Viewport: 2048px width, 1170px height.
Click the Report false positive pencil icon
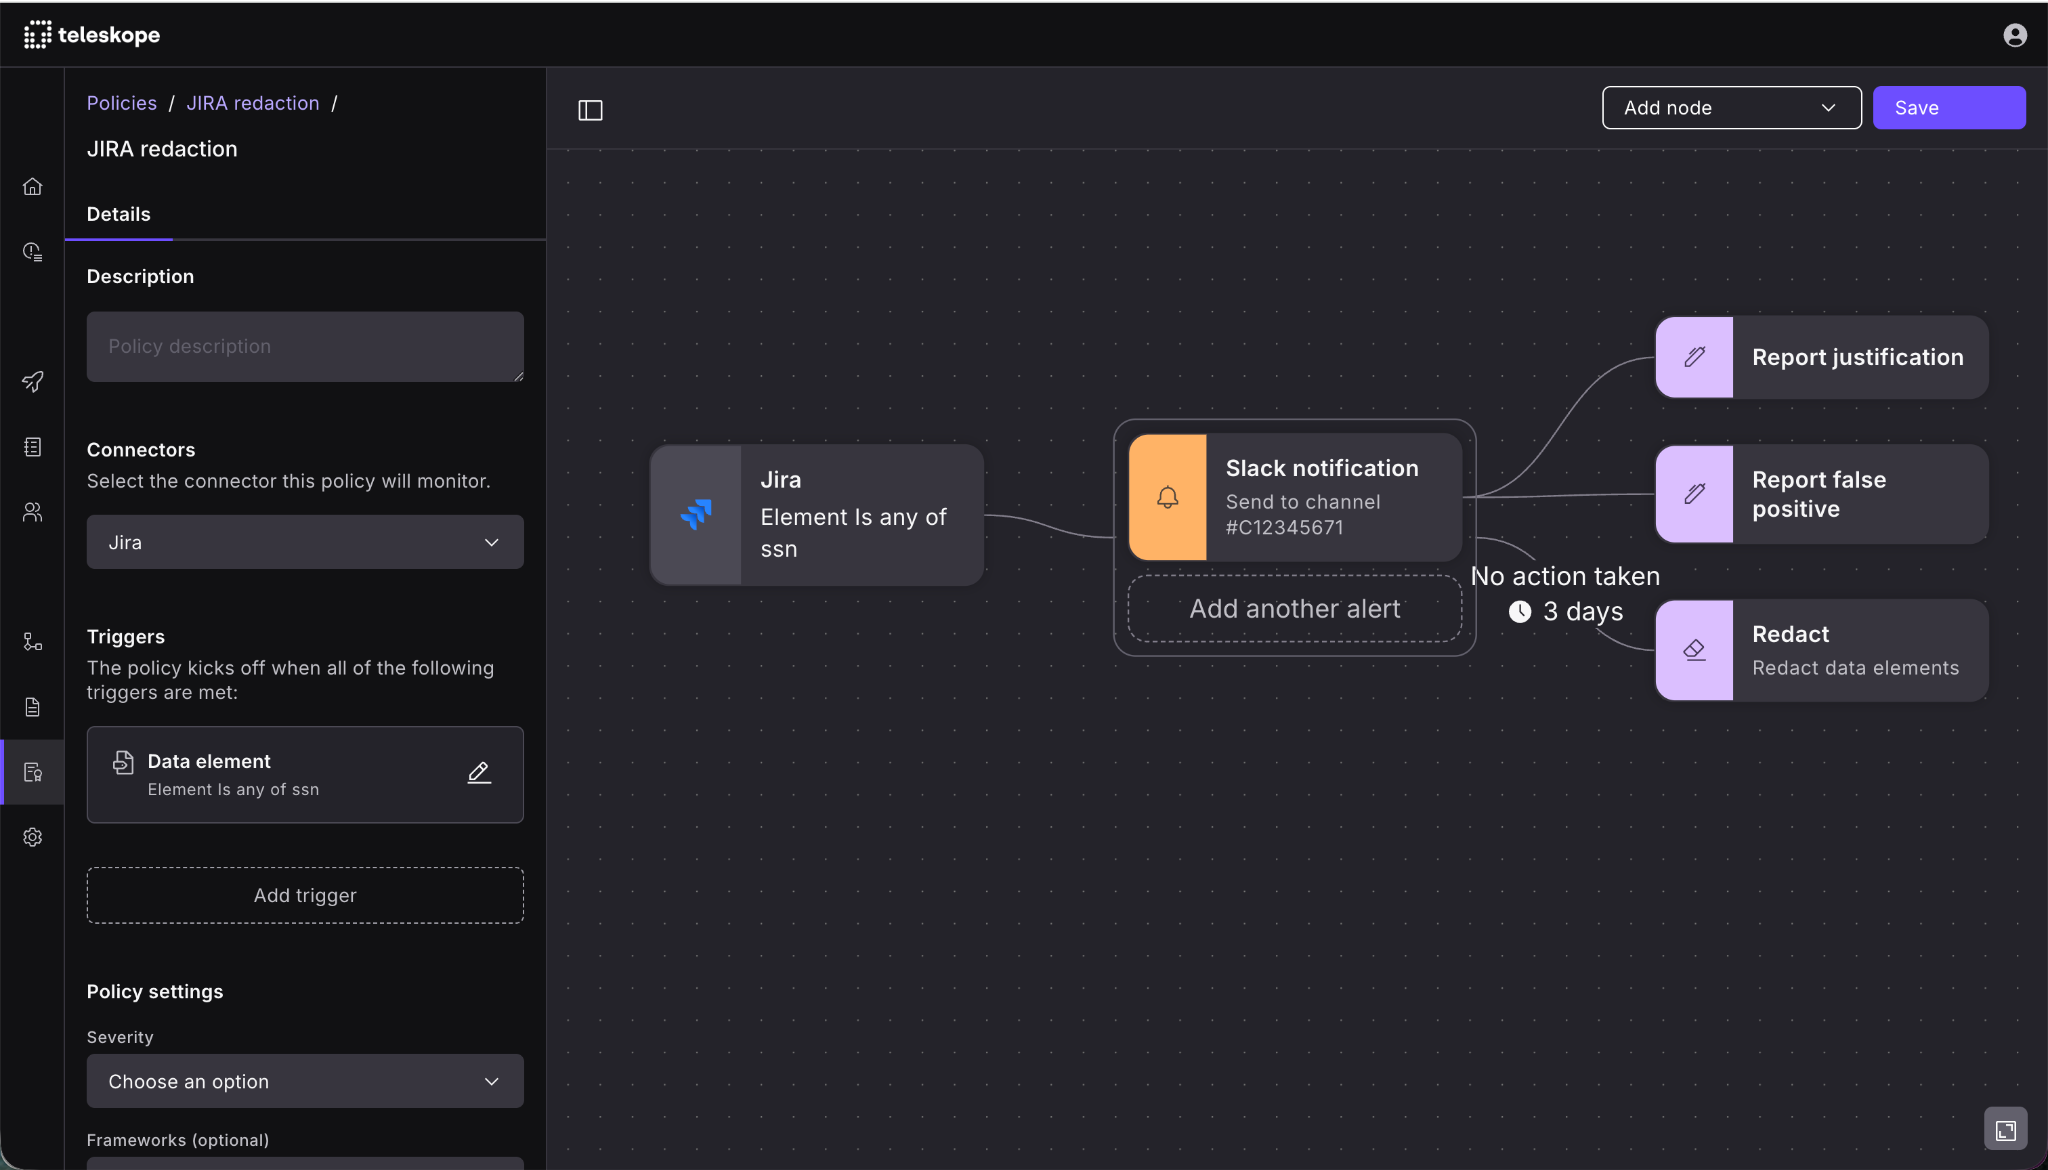pyautogui.click(x=1695, y=494)
